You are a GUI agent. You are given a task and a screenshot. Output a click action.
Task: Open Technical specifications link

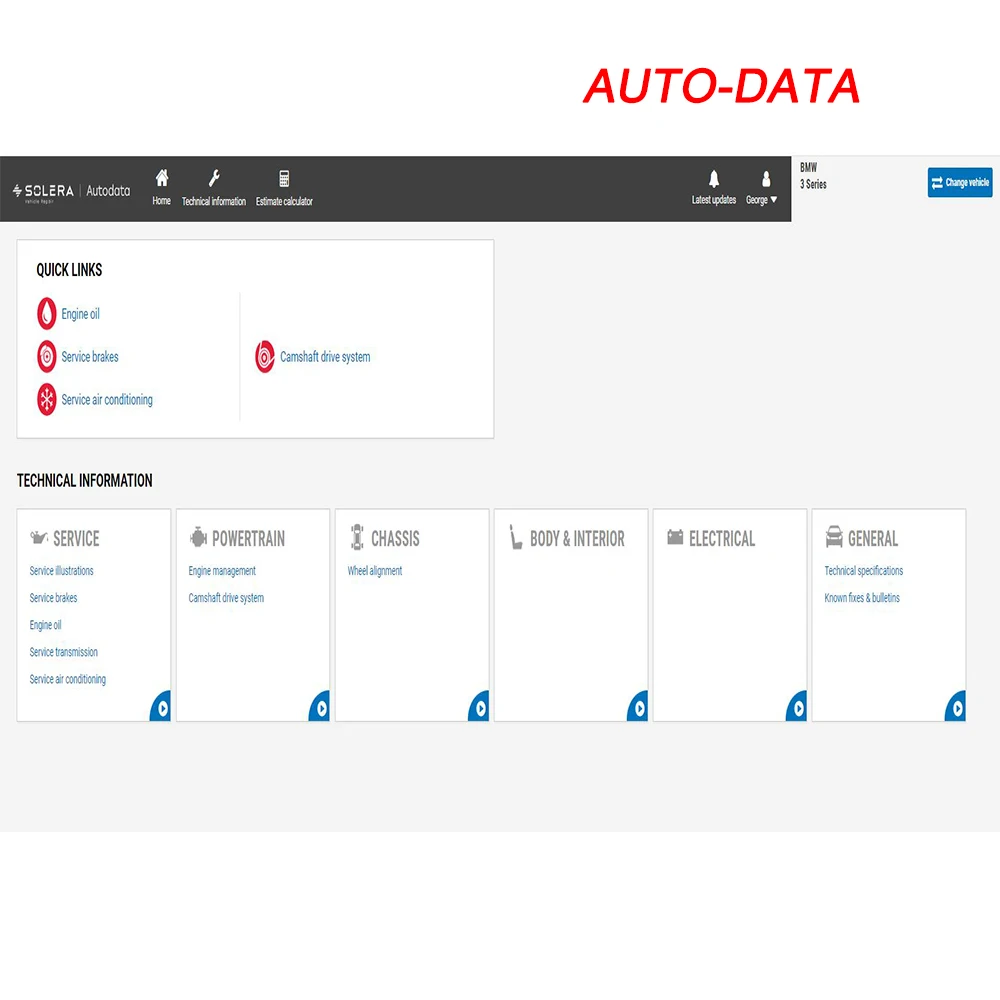coord(864,571)
